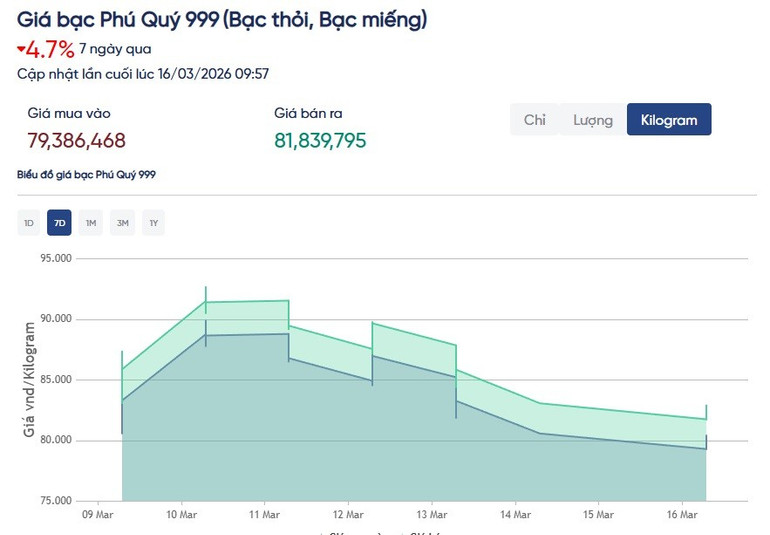Viewport: 770px width, 535px height.
Task: Click the 10 Mar label on x-axis
Action: click(181, 515)
